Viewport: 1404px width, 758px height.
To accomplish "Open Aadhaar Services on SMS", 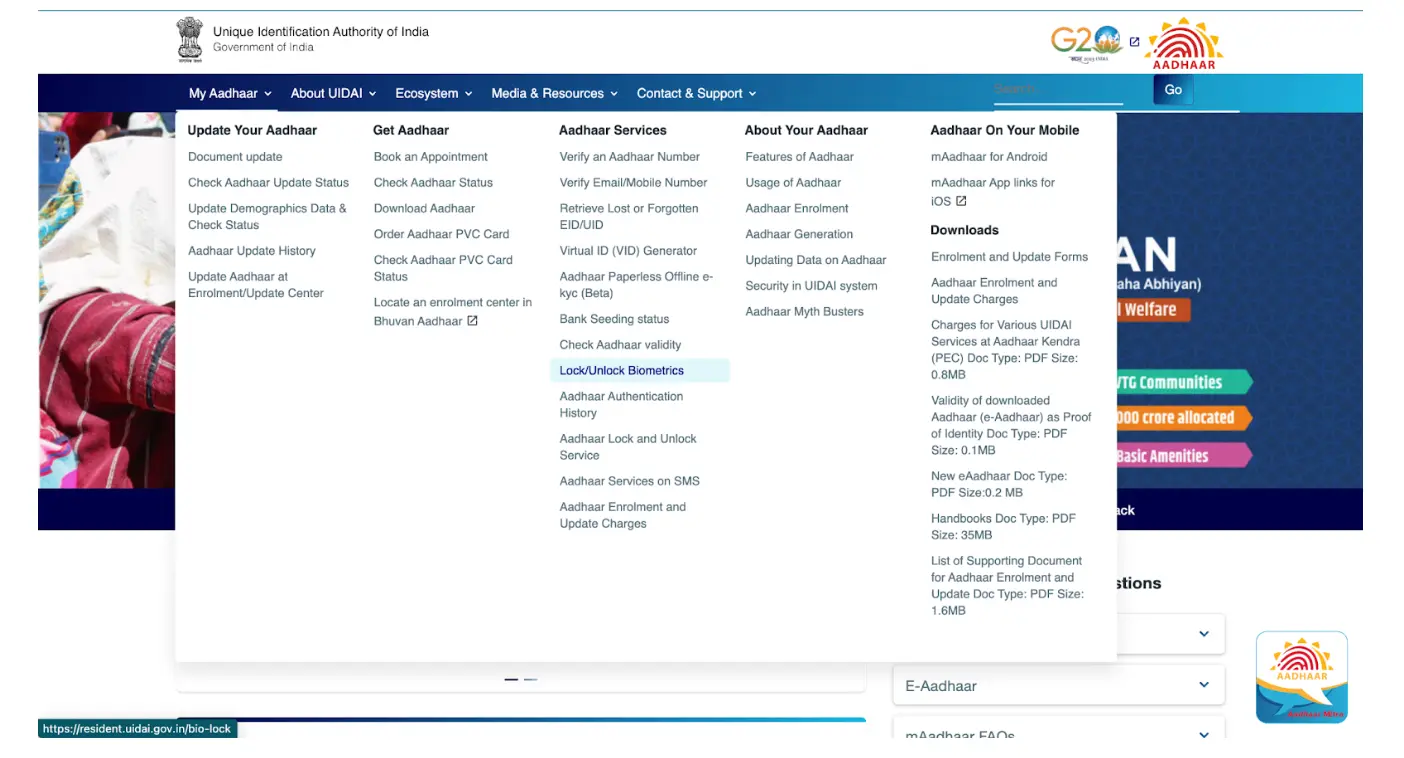I will (x=629, y=481).
